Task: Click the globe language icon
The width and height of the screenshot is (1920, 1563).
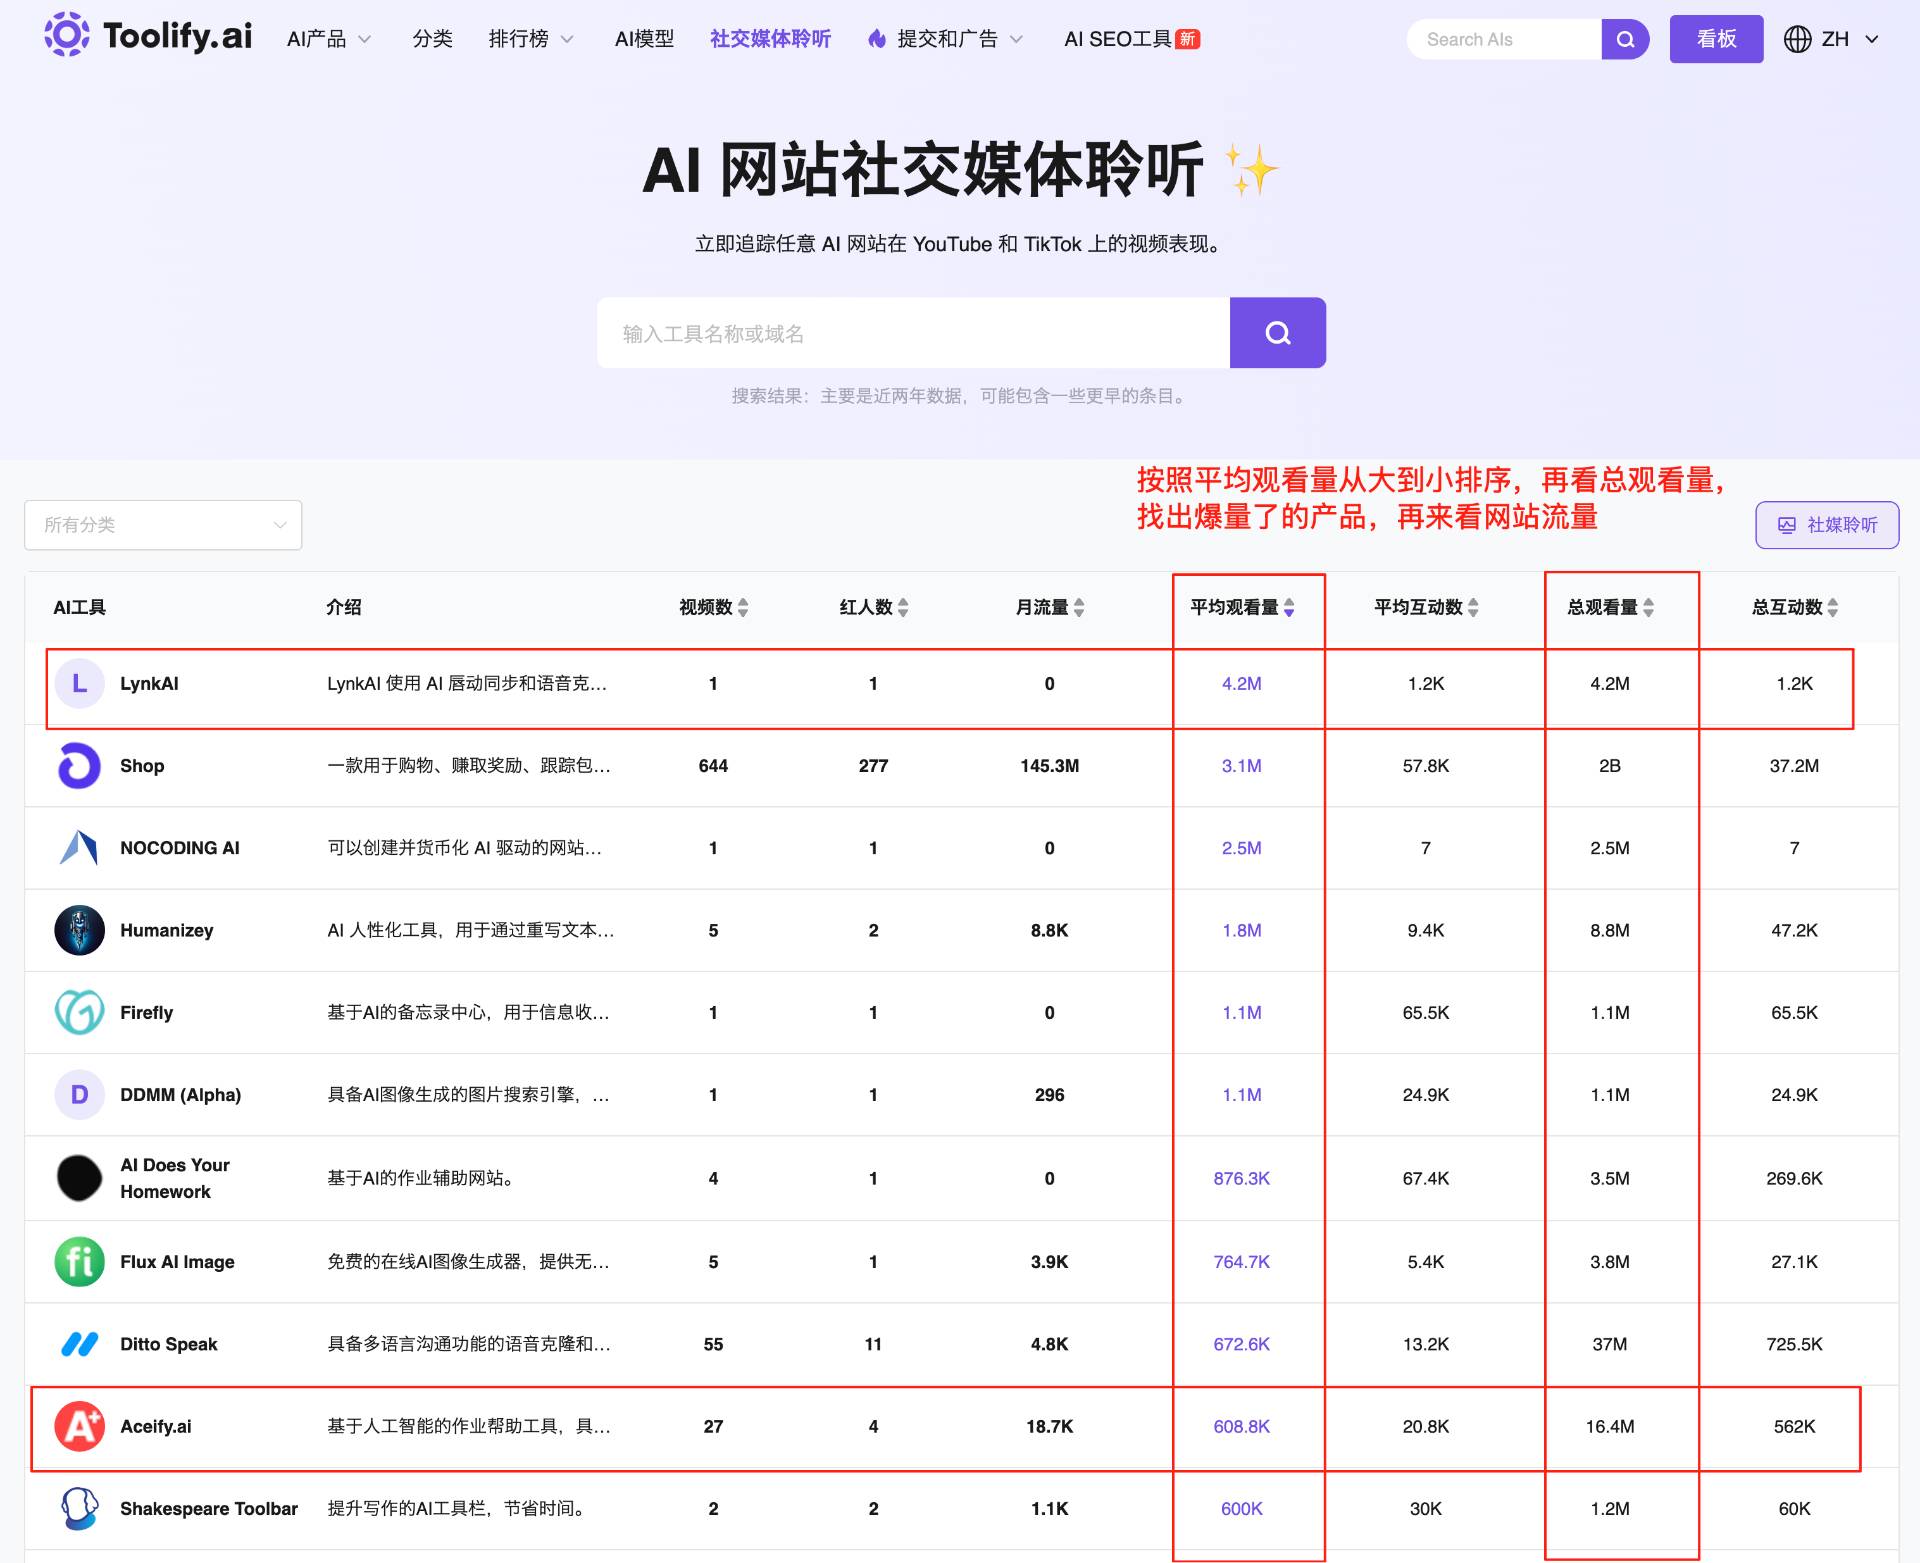Action: [1797, 39]
